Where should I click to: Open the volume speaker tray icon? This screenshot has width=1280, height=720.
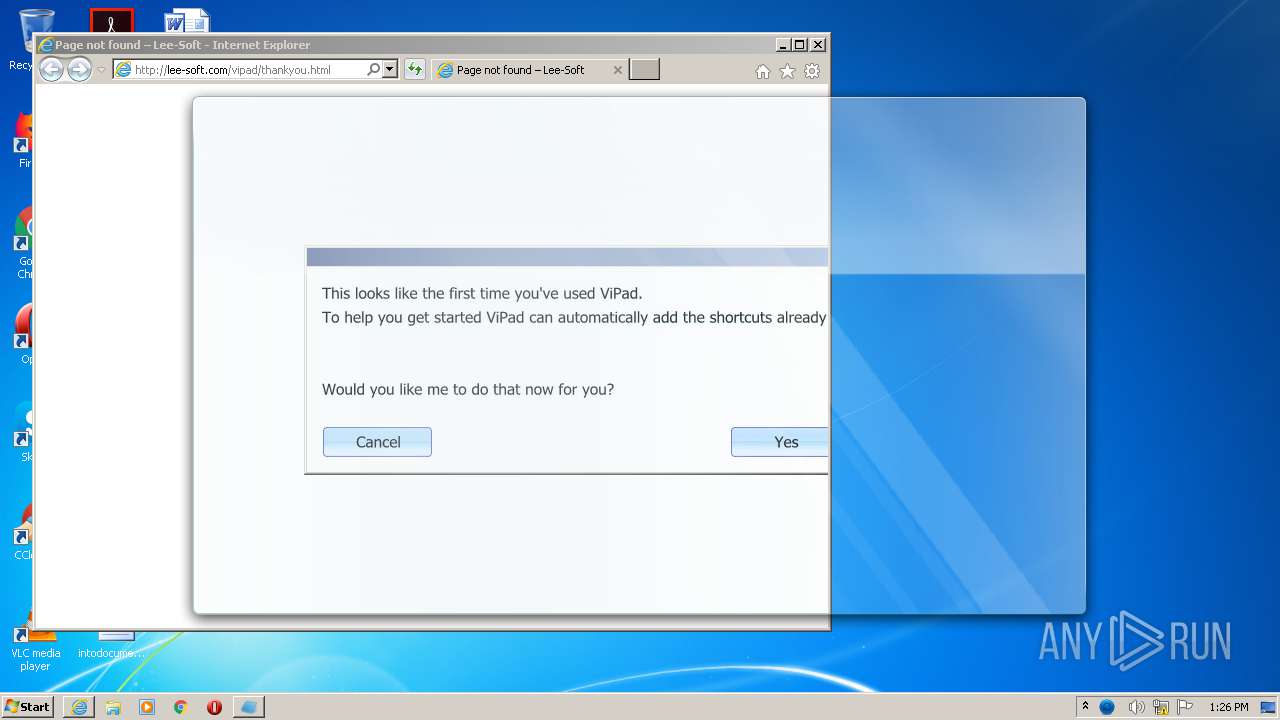[1136, 707]
